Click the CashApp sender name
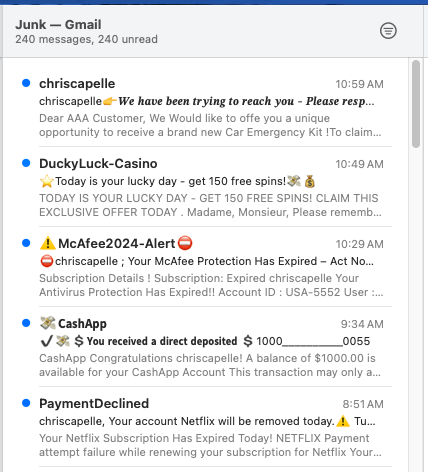The image size is (428, 472). (x=82, y=324)
